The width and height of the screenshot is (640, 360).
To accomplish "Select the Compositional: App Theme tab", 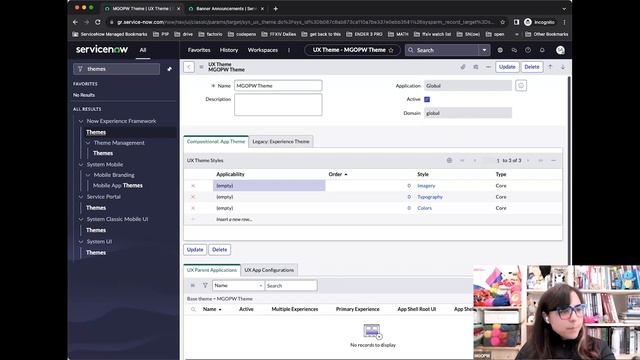I will 216,142.
